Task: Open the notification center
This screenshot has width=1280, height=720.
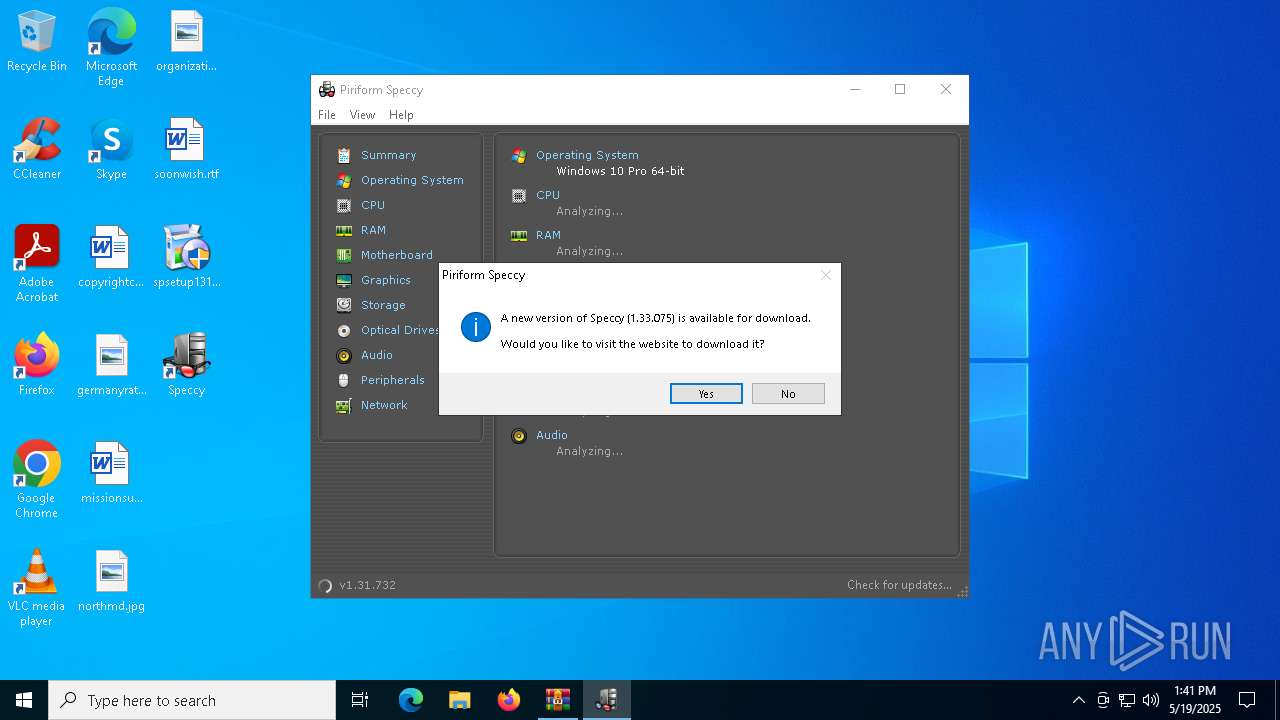Action: (x=1247, y=700)
